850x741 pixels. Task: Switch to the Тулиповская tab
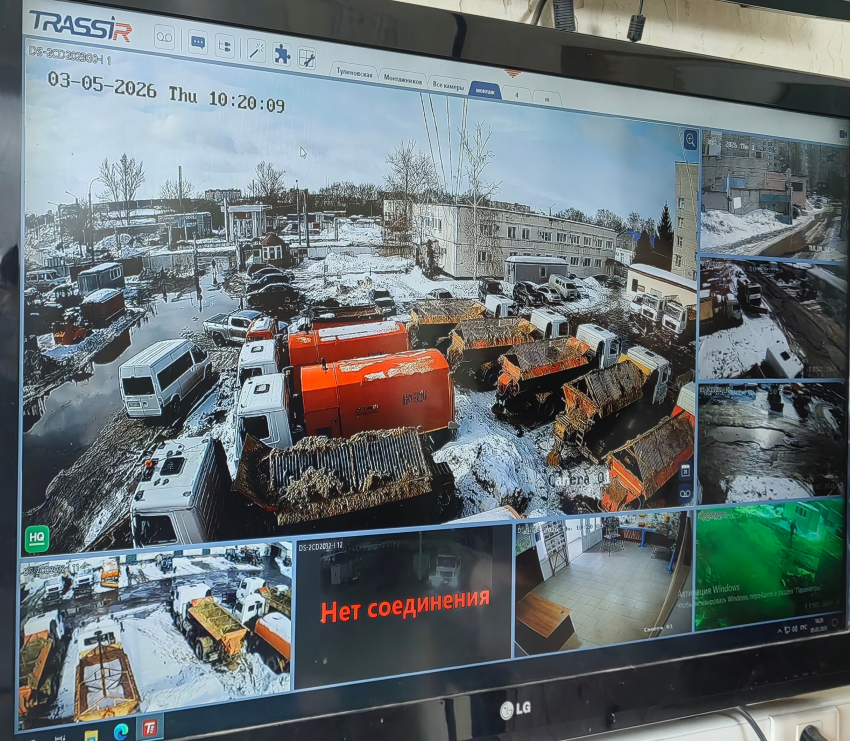coord(354,74)
